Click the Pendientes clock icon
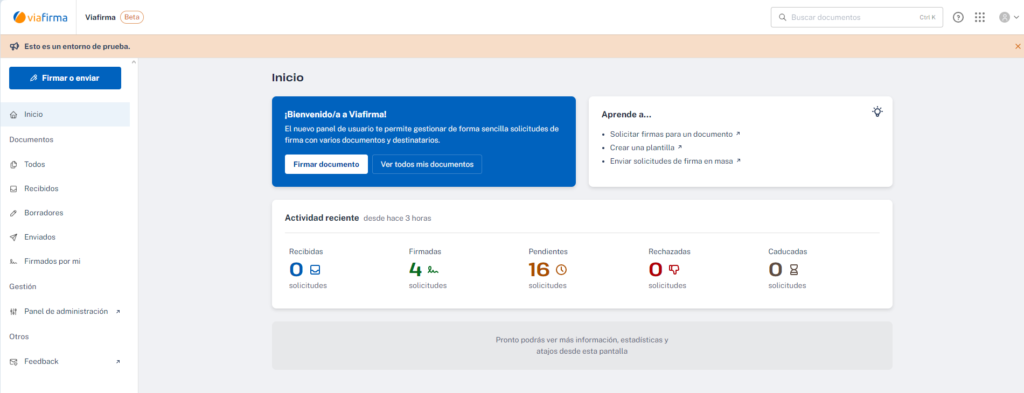Image resolution: width=1024 pixels, height=393 pixels. coord(561,269)
